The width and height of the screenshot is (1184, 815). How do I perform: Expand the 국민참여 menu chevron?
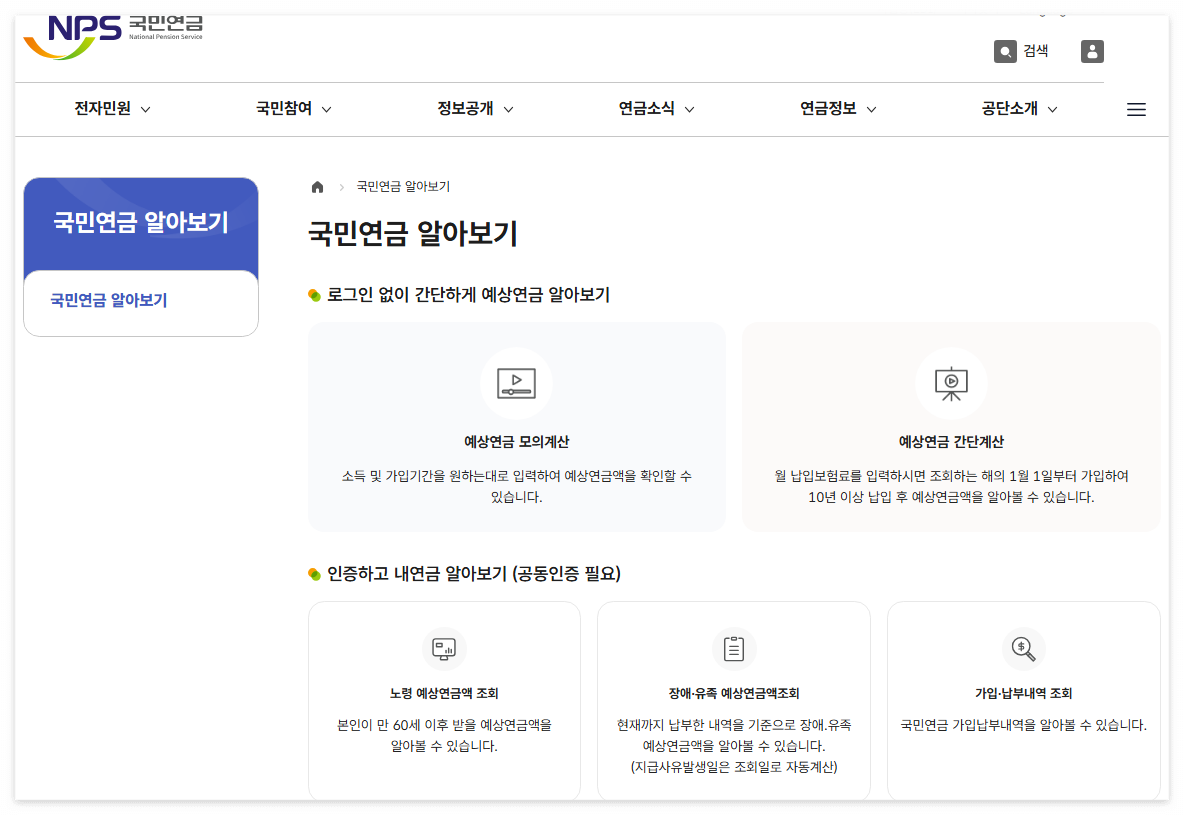coord(327,110)
